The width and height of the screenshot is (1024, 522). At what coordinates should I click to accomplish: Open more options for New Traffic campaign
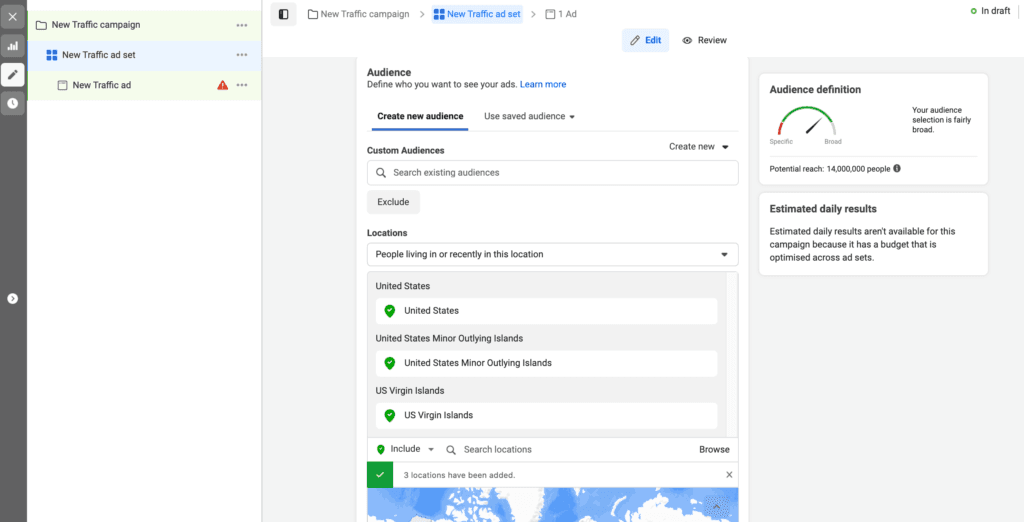tap(241, 24)
